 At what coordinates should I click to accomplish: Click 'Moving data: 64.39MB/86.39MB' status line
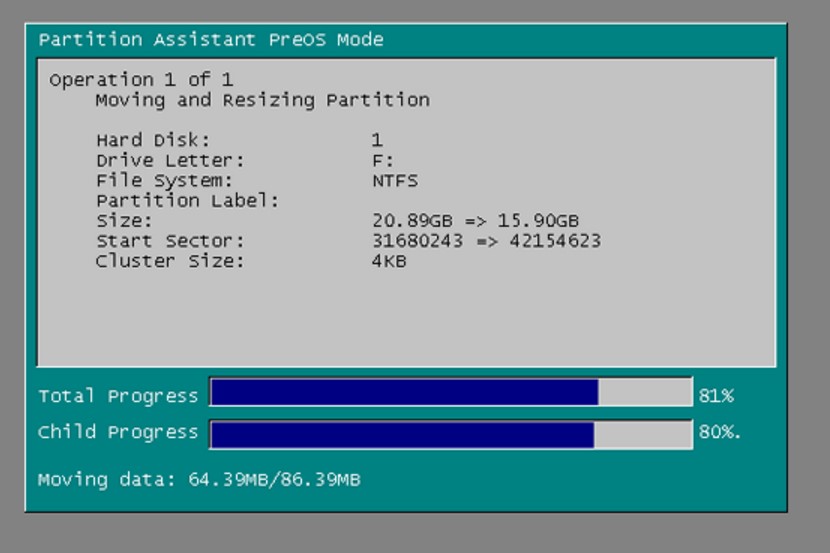pyautogui.click(x=199, y=479)
